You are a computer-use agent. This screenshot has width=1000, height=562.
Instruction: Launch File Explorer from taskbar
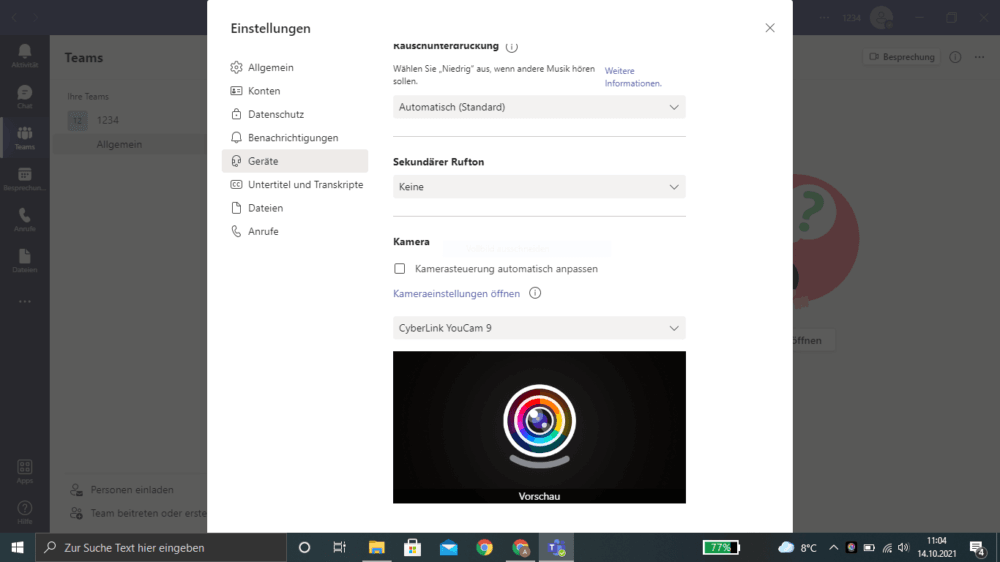pyautogui.click(x=376, y=547)
